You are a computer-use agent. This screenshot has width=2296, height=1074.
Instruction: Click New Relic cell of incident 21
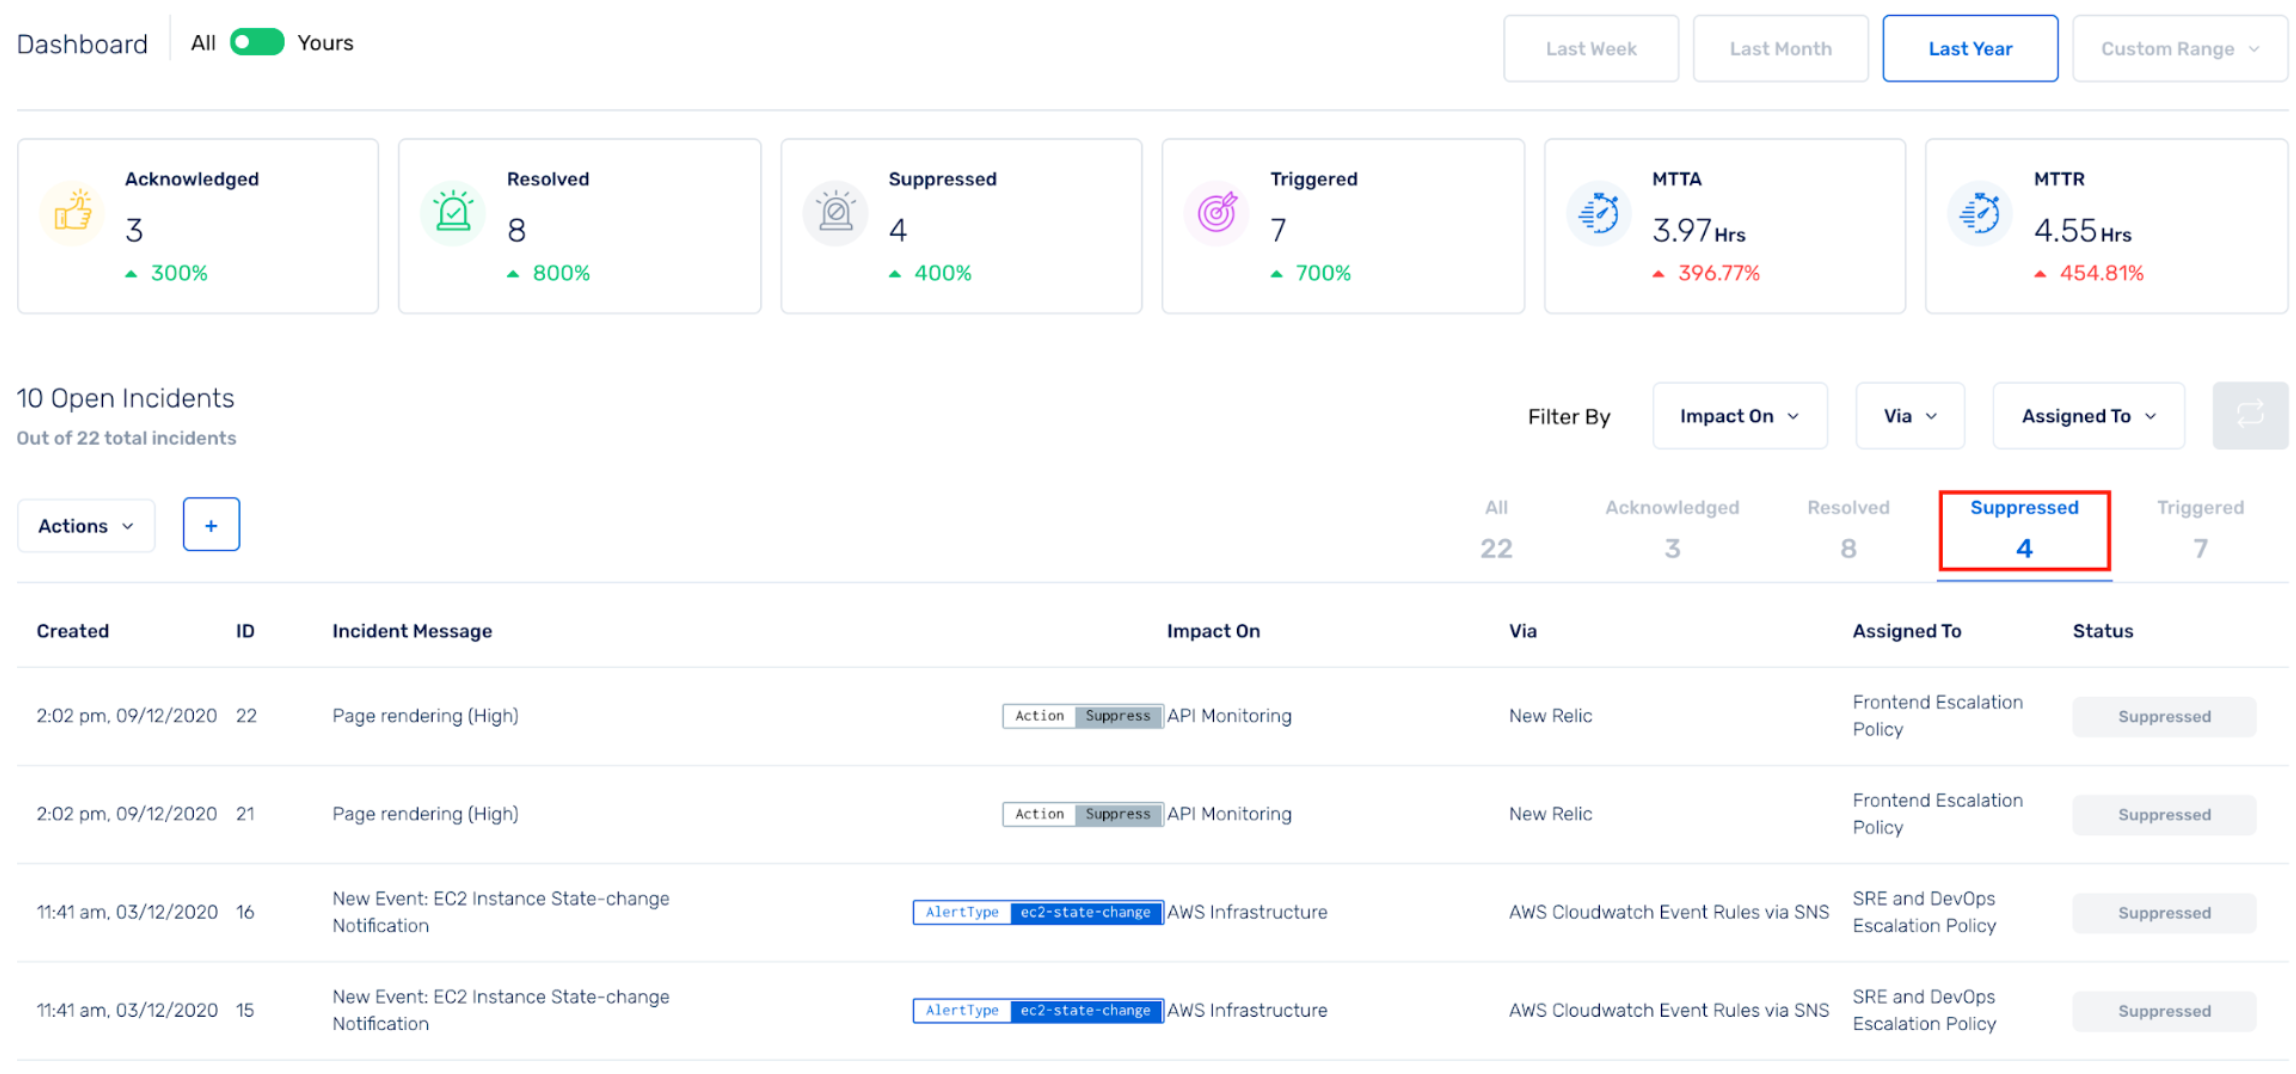[x=1550, y=814]
